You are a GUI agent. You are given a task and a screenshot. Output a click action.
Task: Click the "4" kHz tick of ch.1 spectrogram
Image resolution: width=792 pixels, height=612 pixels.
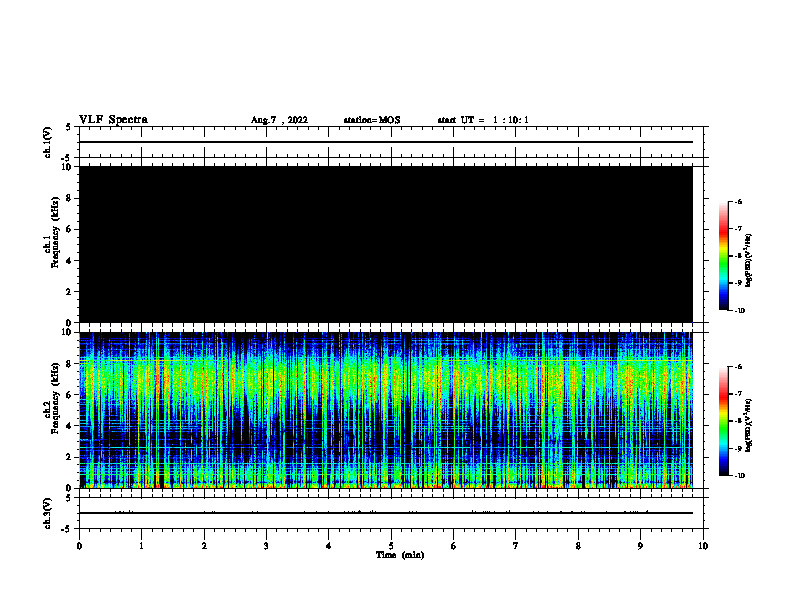tap(69, 261)
